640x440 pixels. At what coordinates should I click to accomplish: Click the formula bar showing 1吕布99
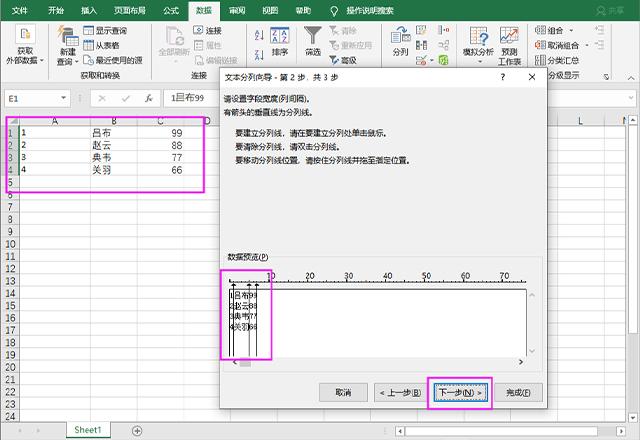[191, 98]
